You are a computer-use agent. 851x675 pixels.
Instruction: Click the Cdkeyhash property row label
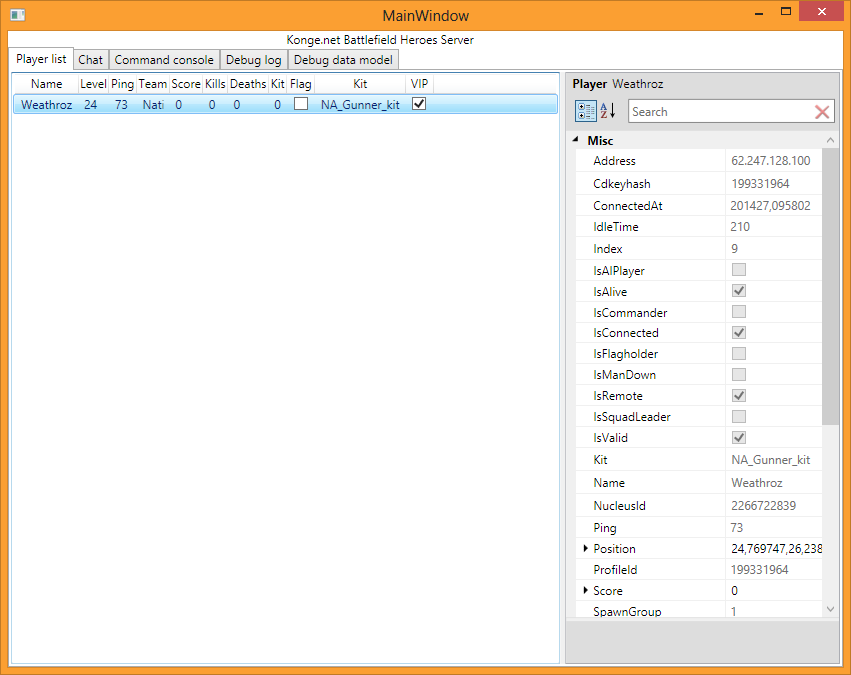tap(622, 184)
